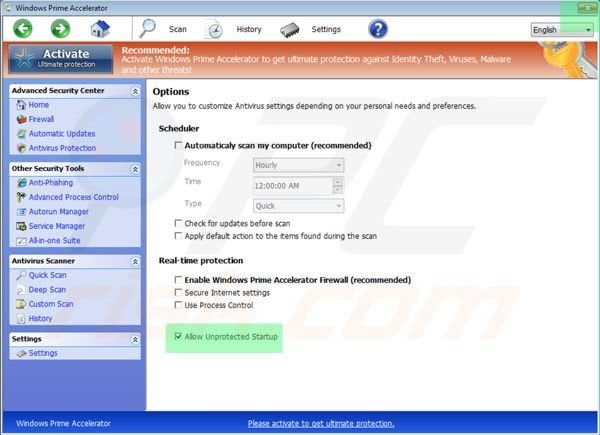This screenshot has height=435, width=600.
Task: Click the Deep Scan icon
Action: pos(21,290)
